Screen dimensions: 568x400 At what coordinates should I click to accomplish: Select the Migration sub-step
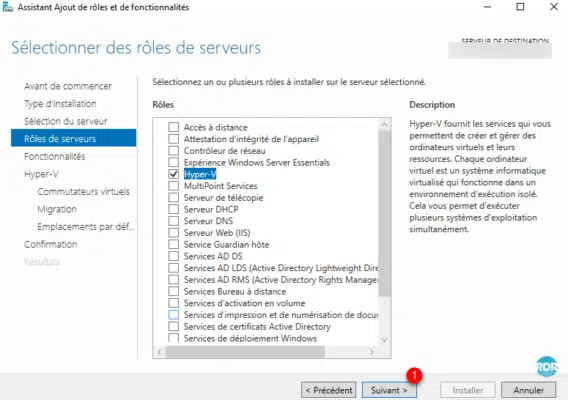(x=57, y=209)
